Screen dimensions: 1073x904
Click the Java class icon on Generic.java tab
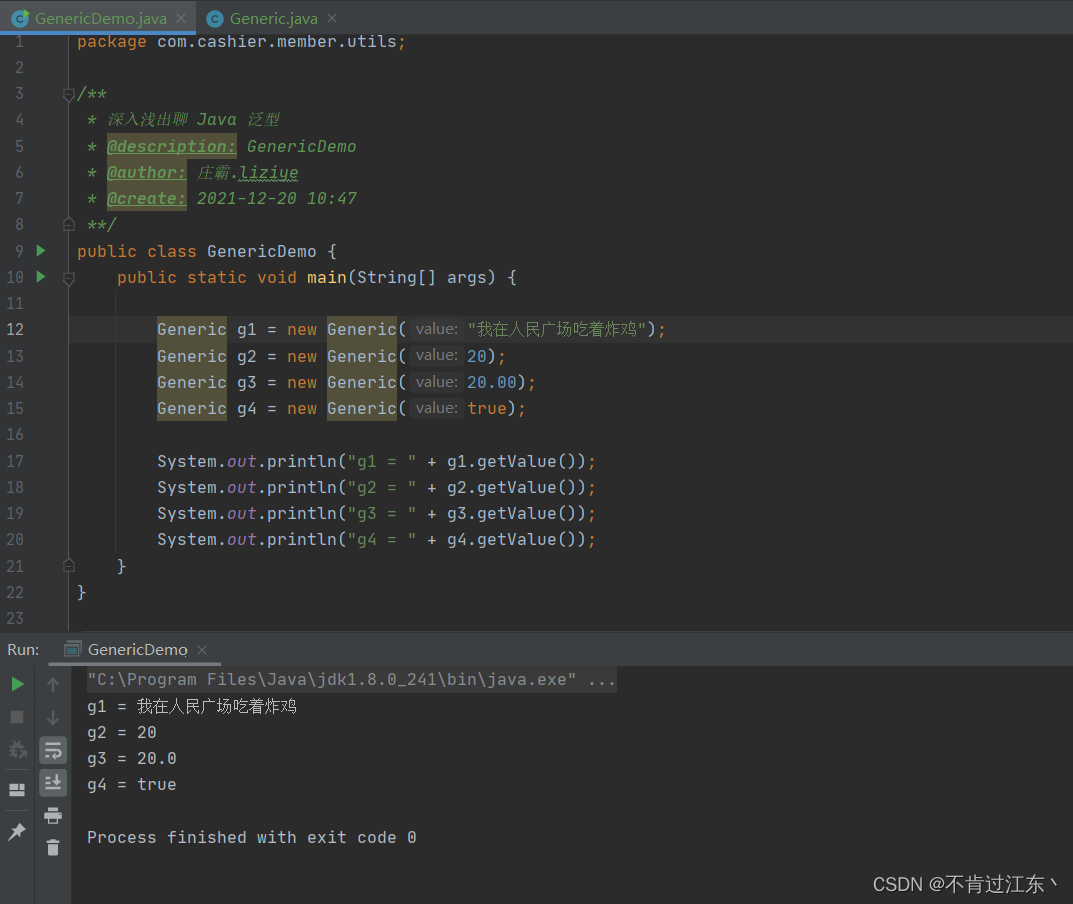pyautogui.click(x=215, y=19)
